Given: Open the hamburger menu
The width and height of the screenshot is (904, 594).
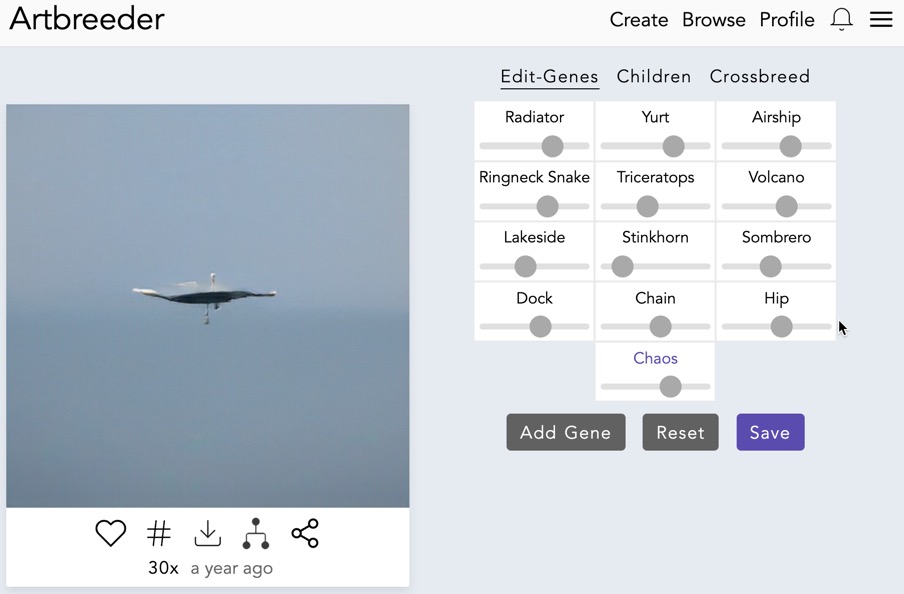Looking at the screenshot, I should pyautogui.click(x=881, y=19).
